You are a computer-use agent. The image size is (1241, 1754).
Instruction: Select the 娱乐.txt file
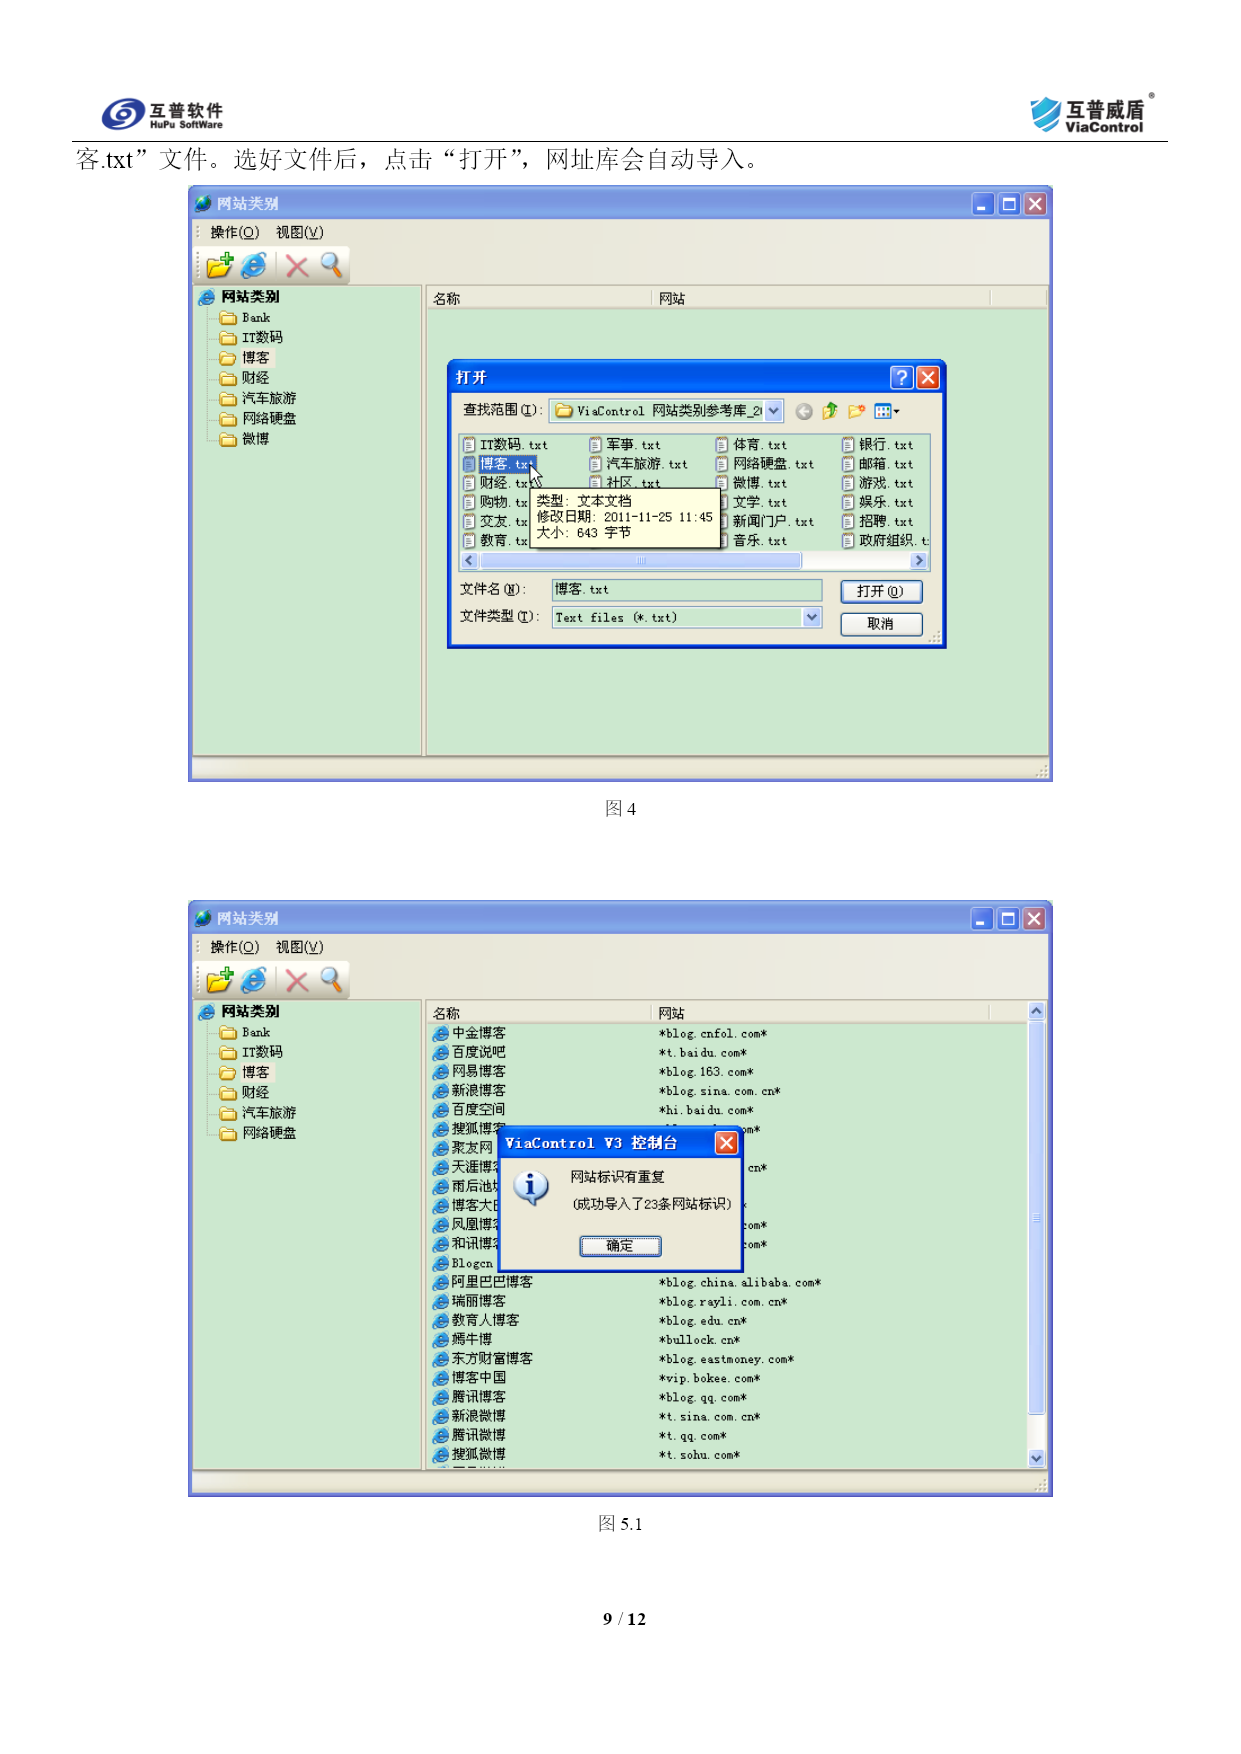tap(878, 502)
